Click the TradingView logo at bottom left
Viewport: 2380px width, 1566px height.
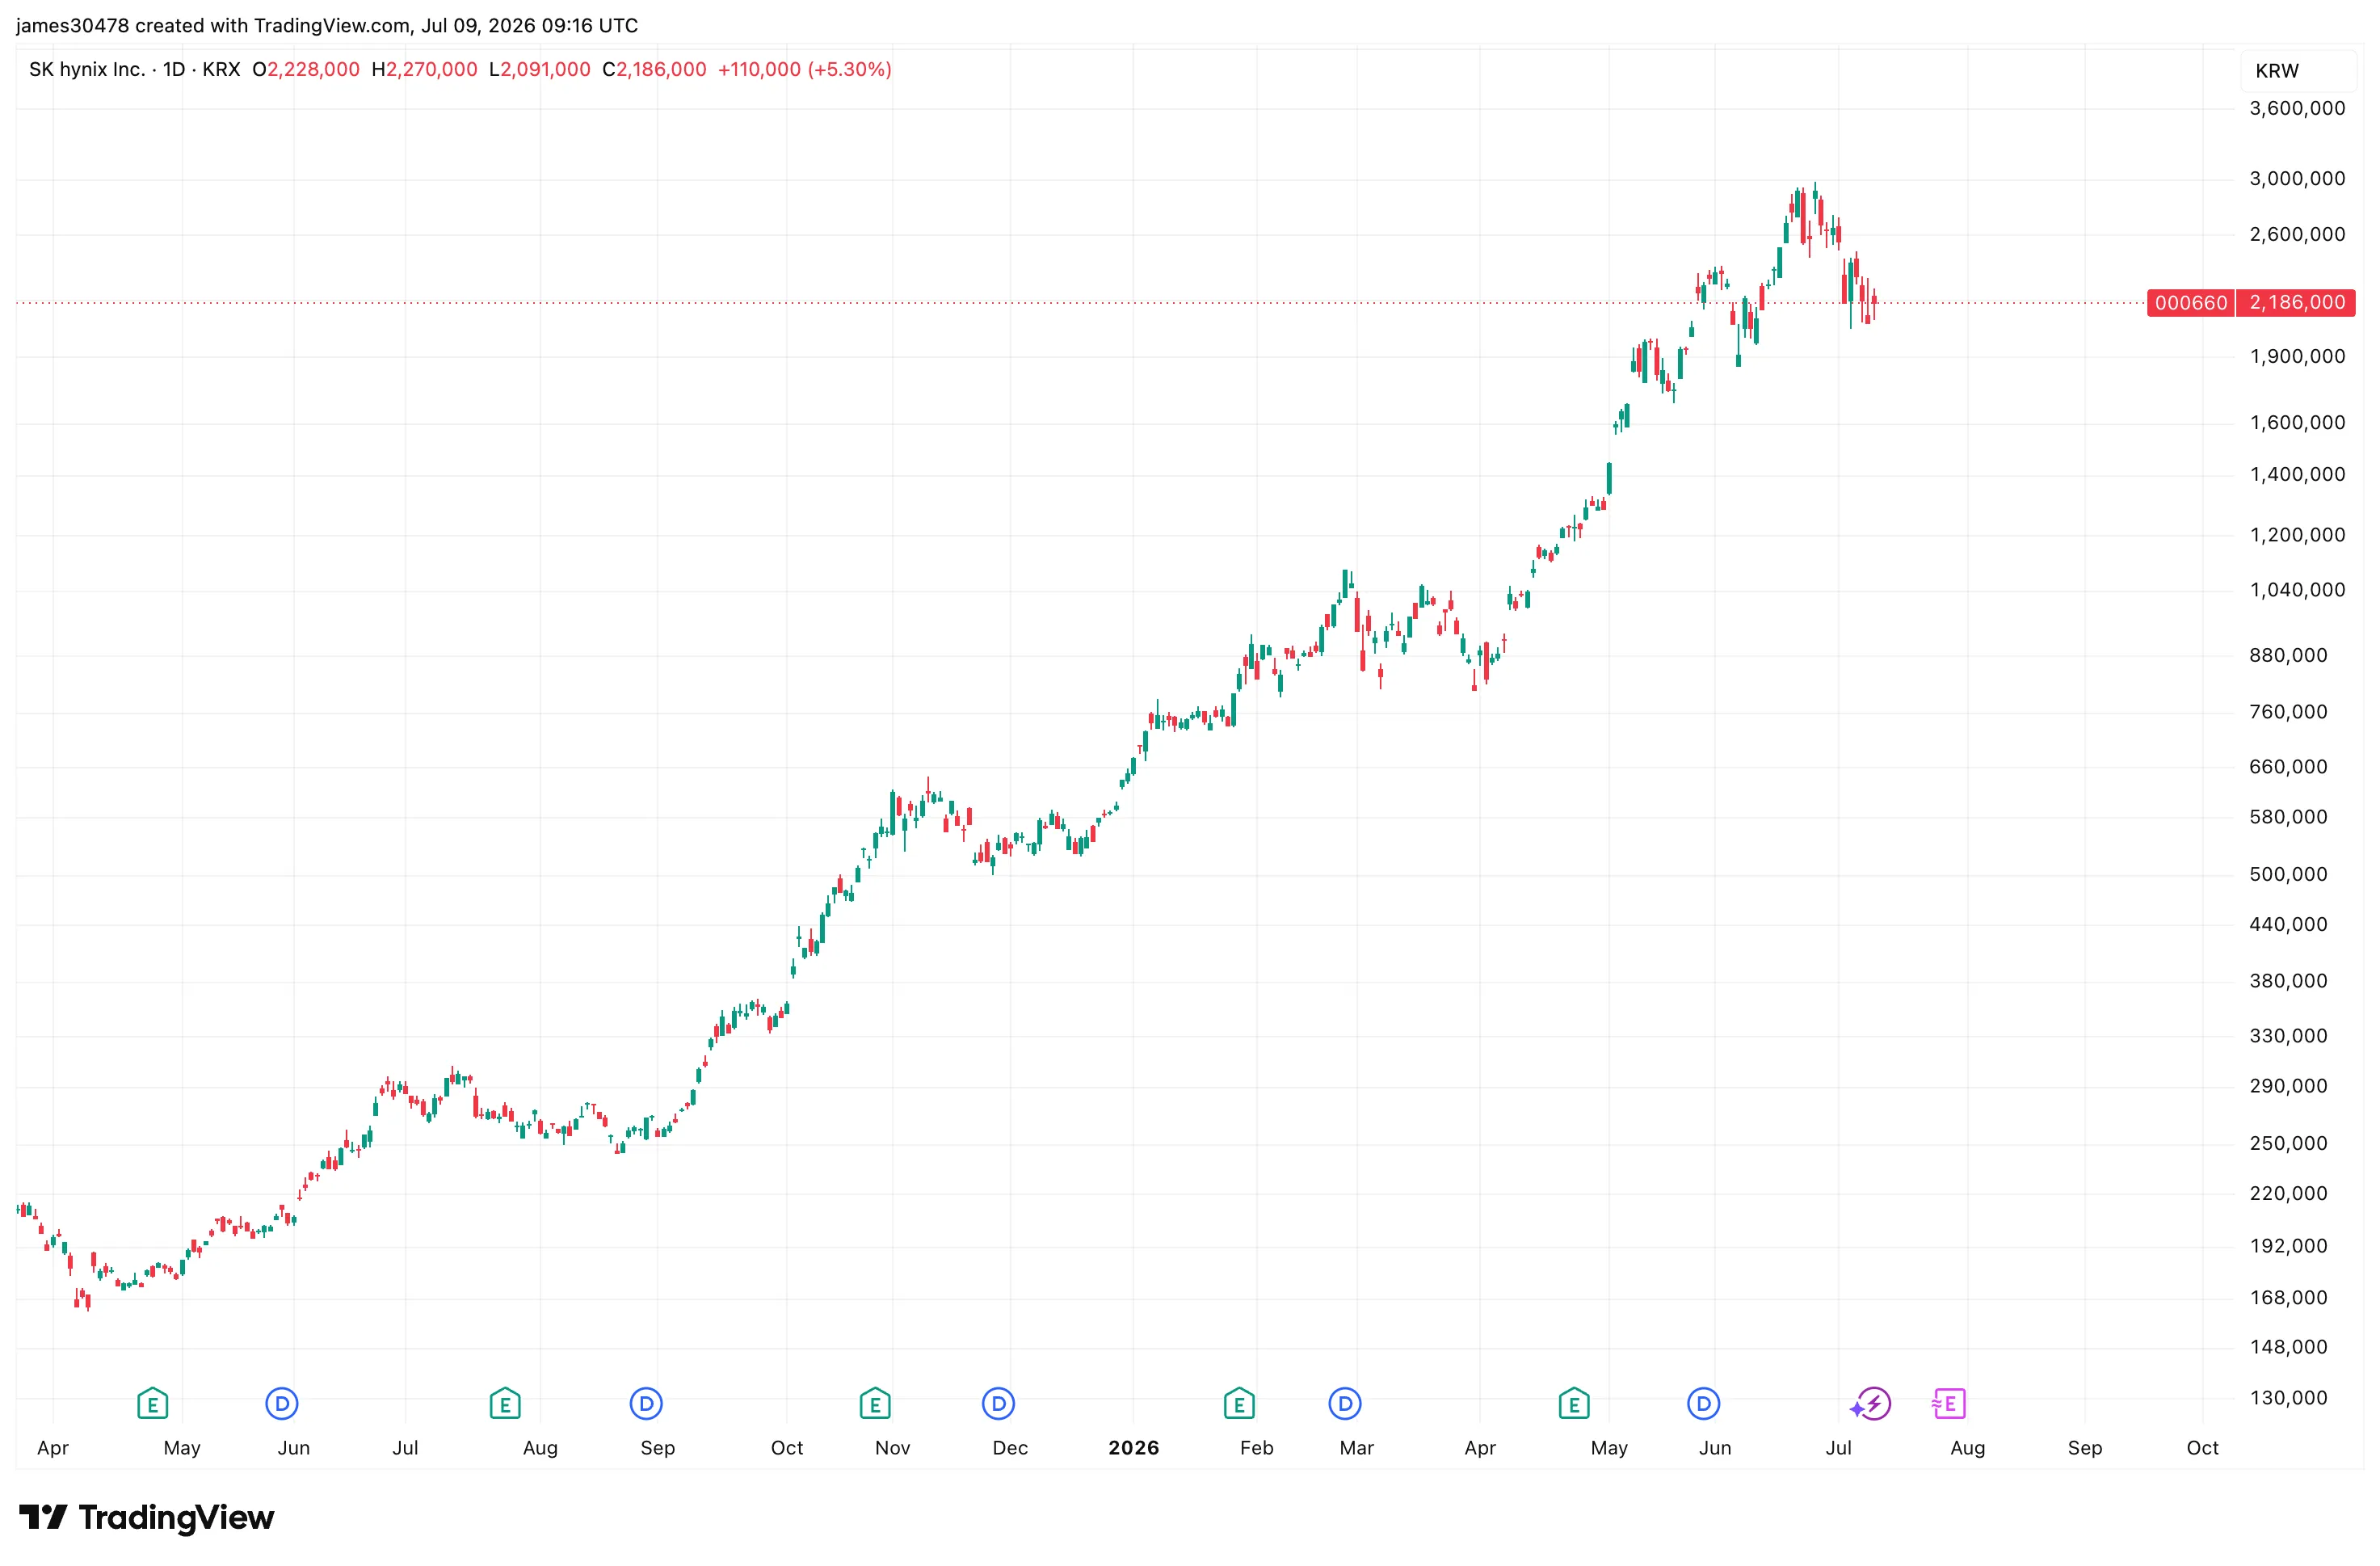(x=146, y=1517)
